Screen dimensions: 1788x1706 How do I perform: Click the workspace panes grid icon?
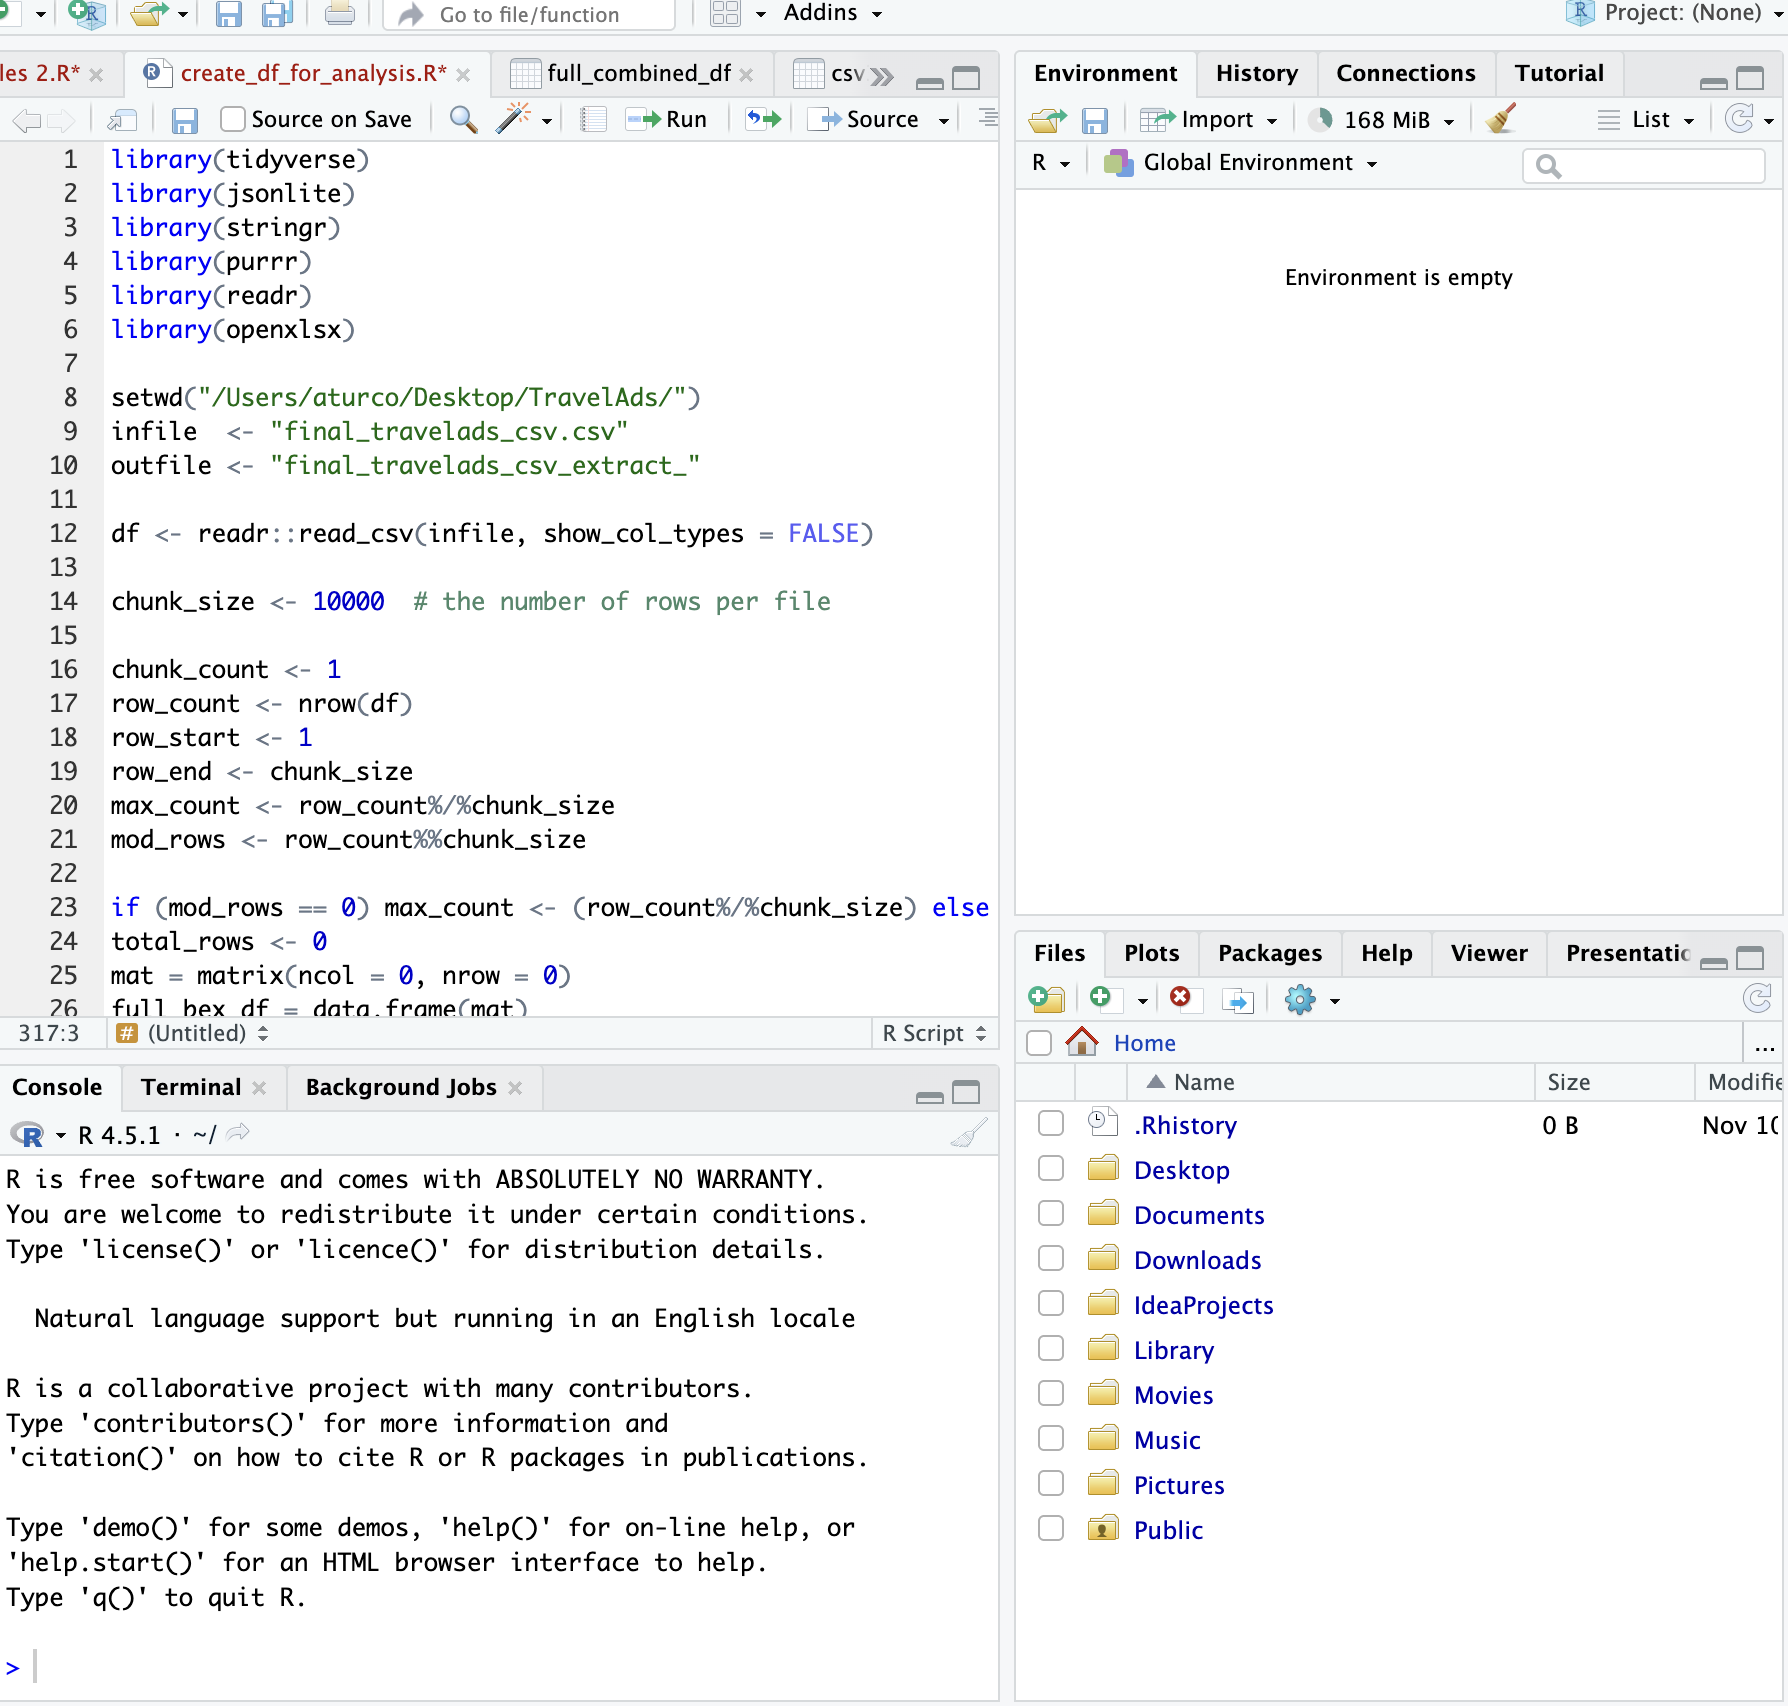pos(725,14)
